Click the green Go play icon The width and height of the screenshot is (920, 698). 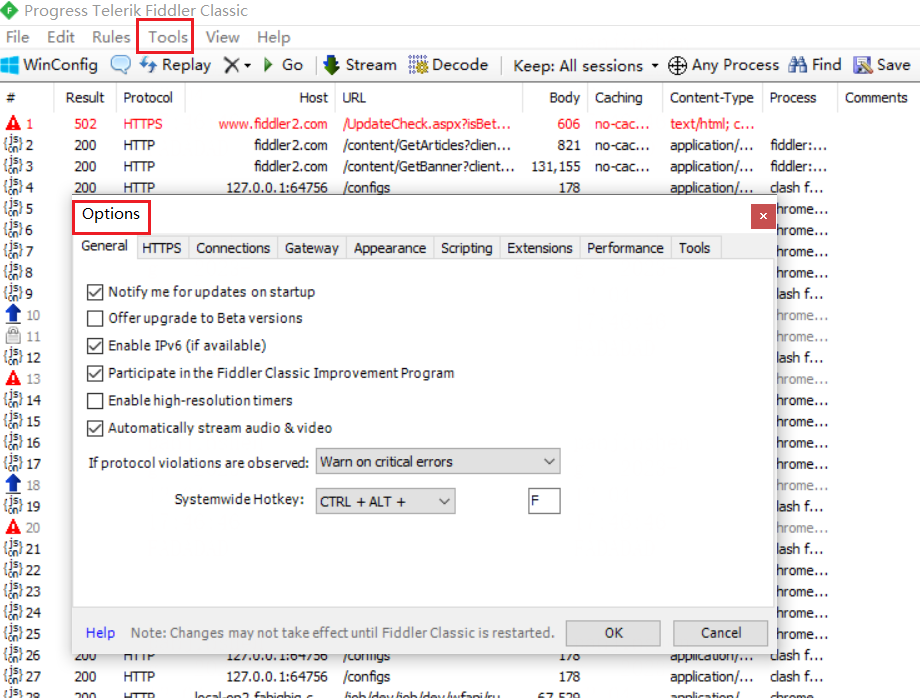[269, 65]
